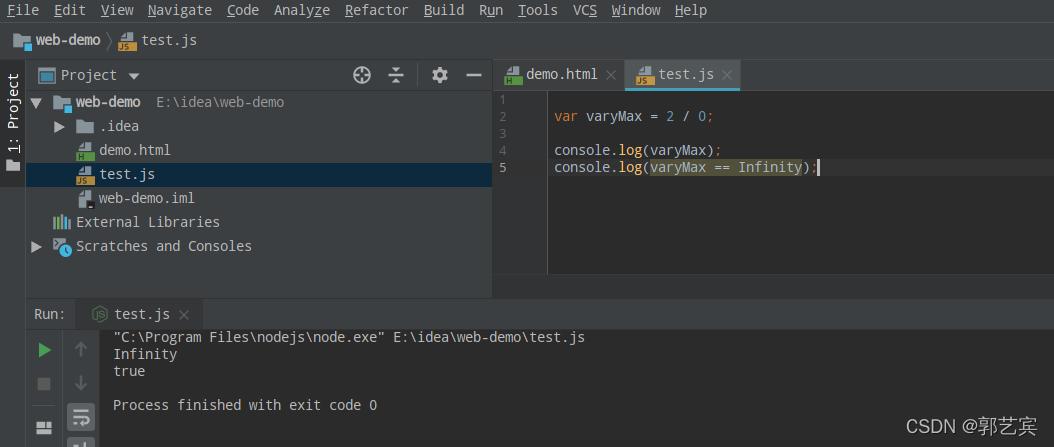Select test.js in project tree

[x=259, y=175]
